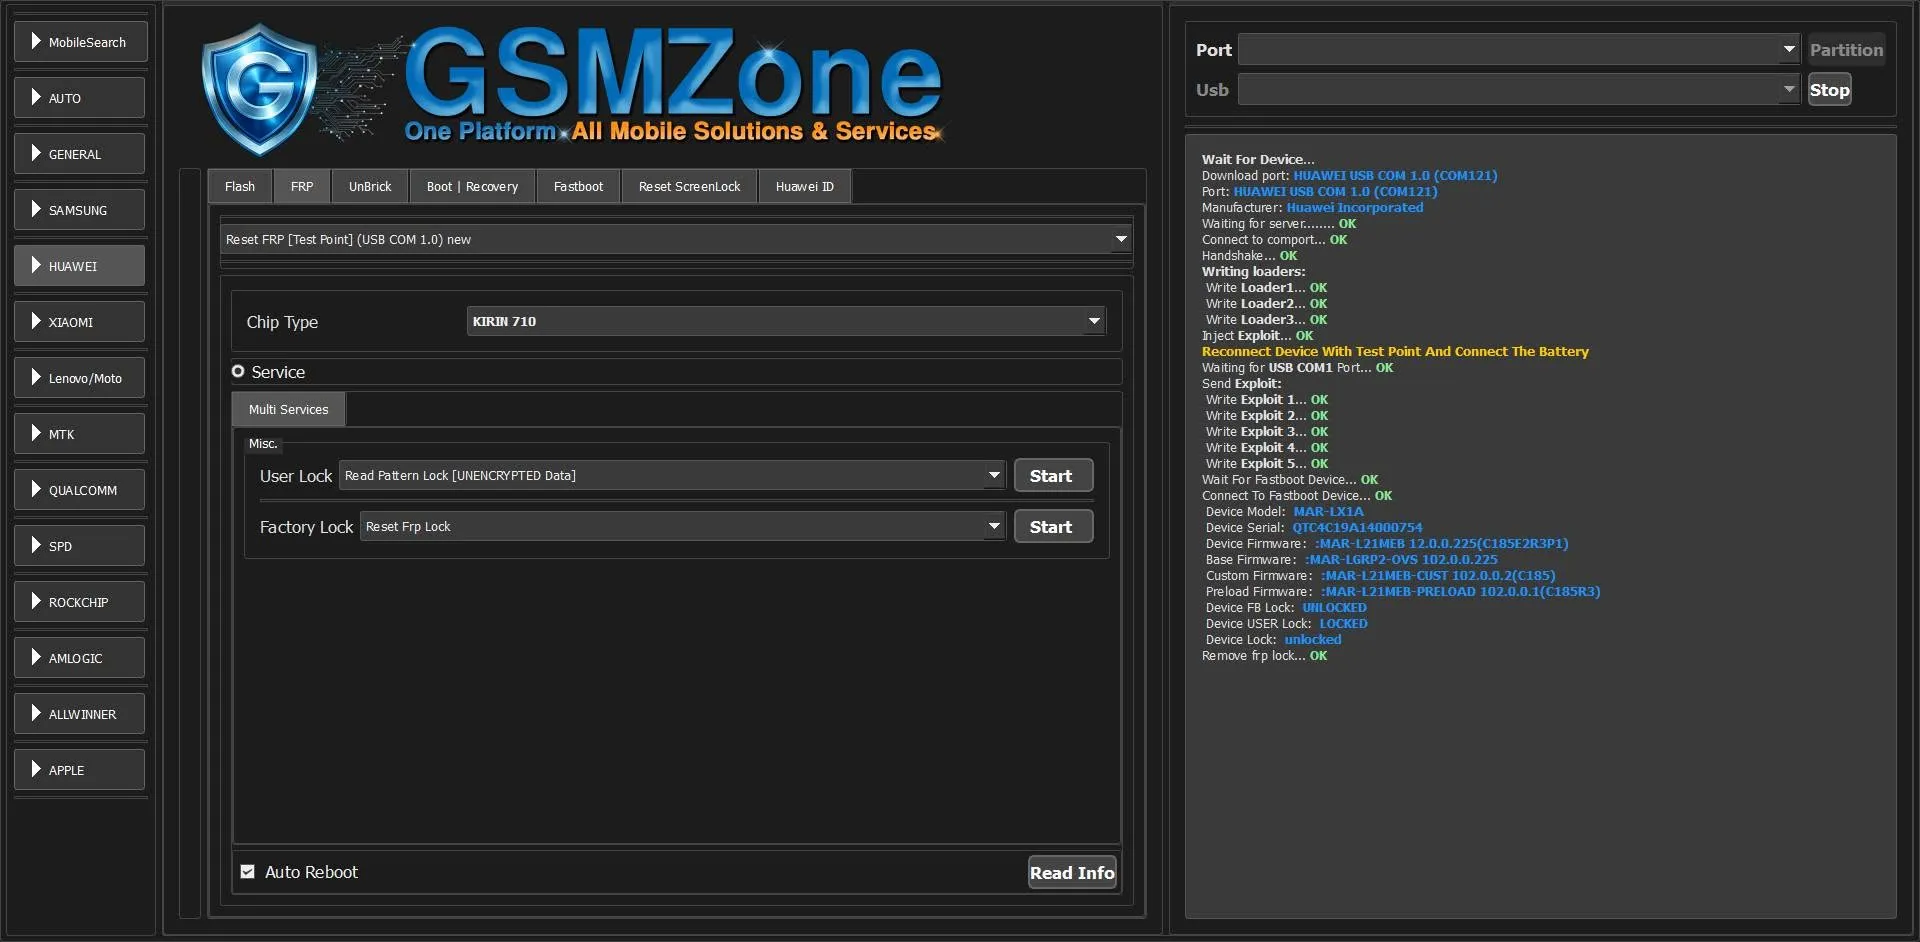Toggle the Auto Reboot checkbox
Image resolution: width=1920 pixels, height=942 pixels.
click(248, 872)
